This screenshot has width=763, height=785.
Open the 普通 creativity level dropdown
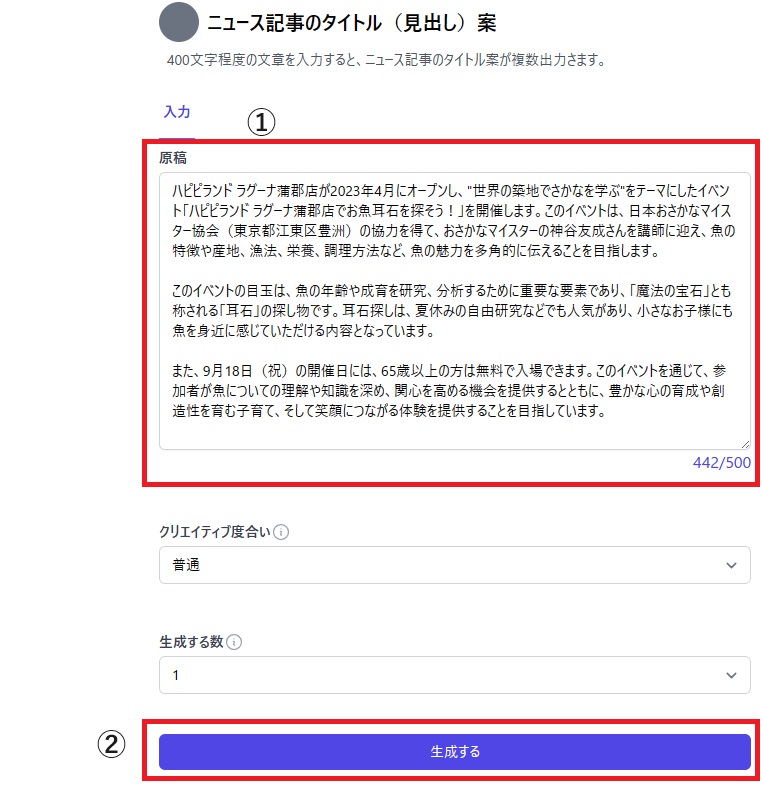click(455, 565)
